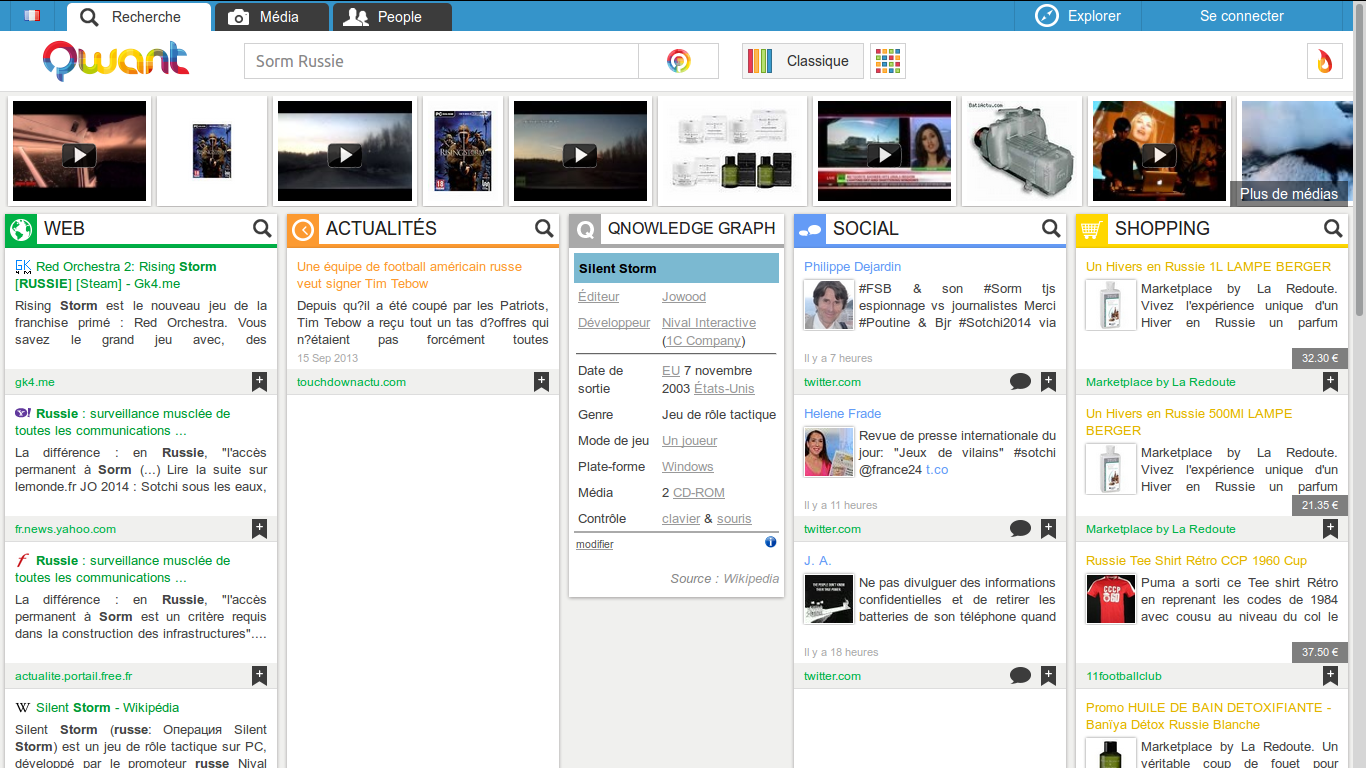Click the blue info icon in knowledge graph
Screen dimensions: 1366x768
(x=771, y=542)
